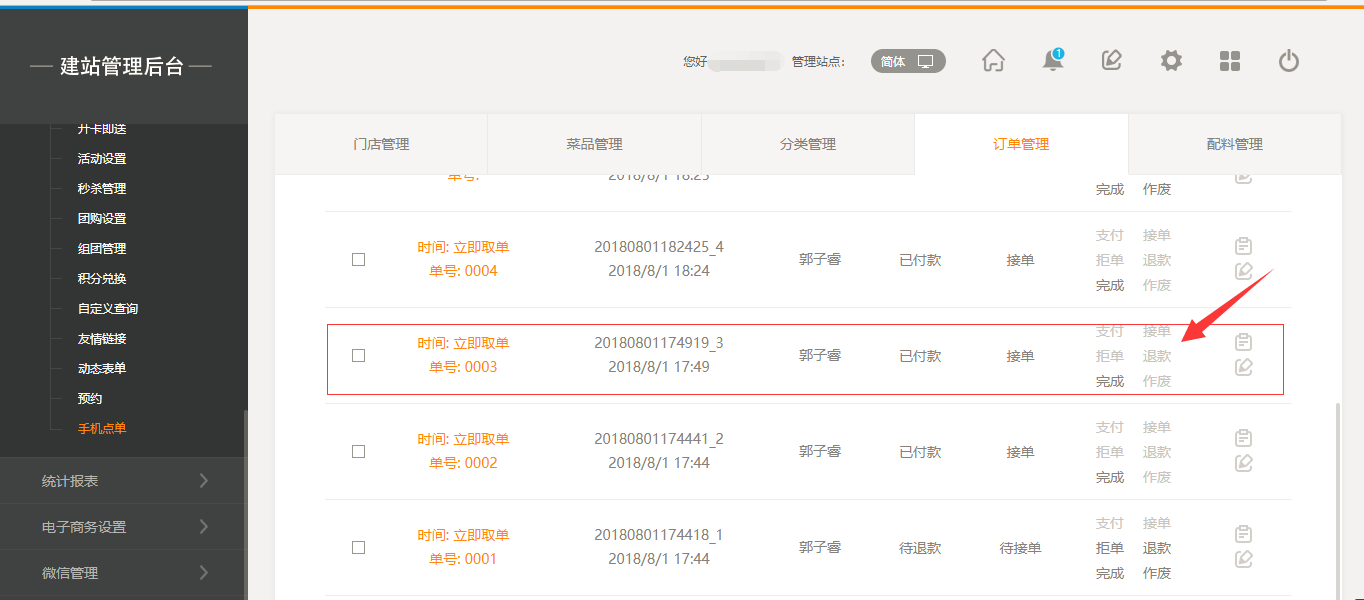1364x600 pixels.
Task: Open the four-square apps grid icon
Action: [1230, 61]
